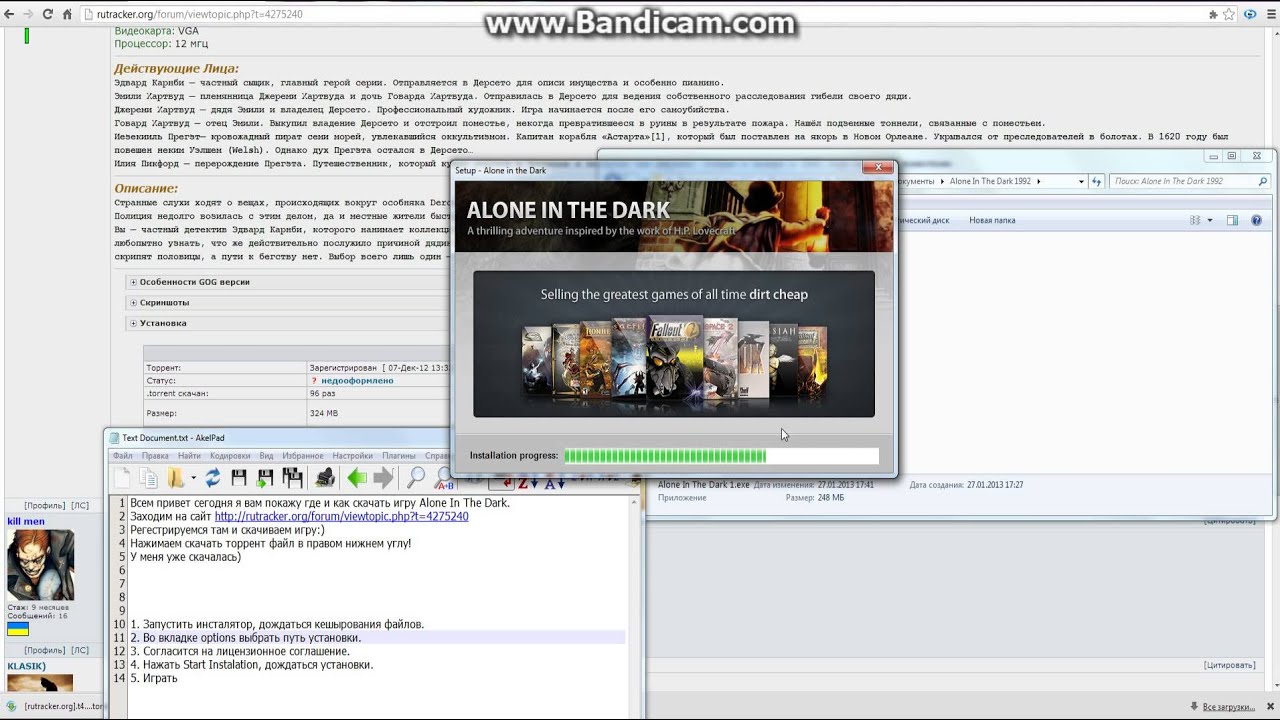Expand the arrow after the Alone In The Dark 1992 breadcrumb
1280x720 pixels.
tap(1039, 181)
